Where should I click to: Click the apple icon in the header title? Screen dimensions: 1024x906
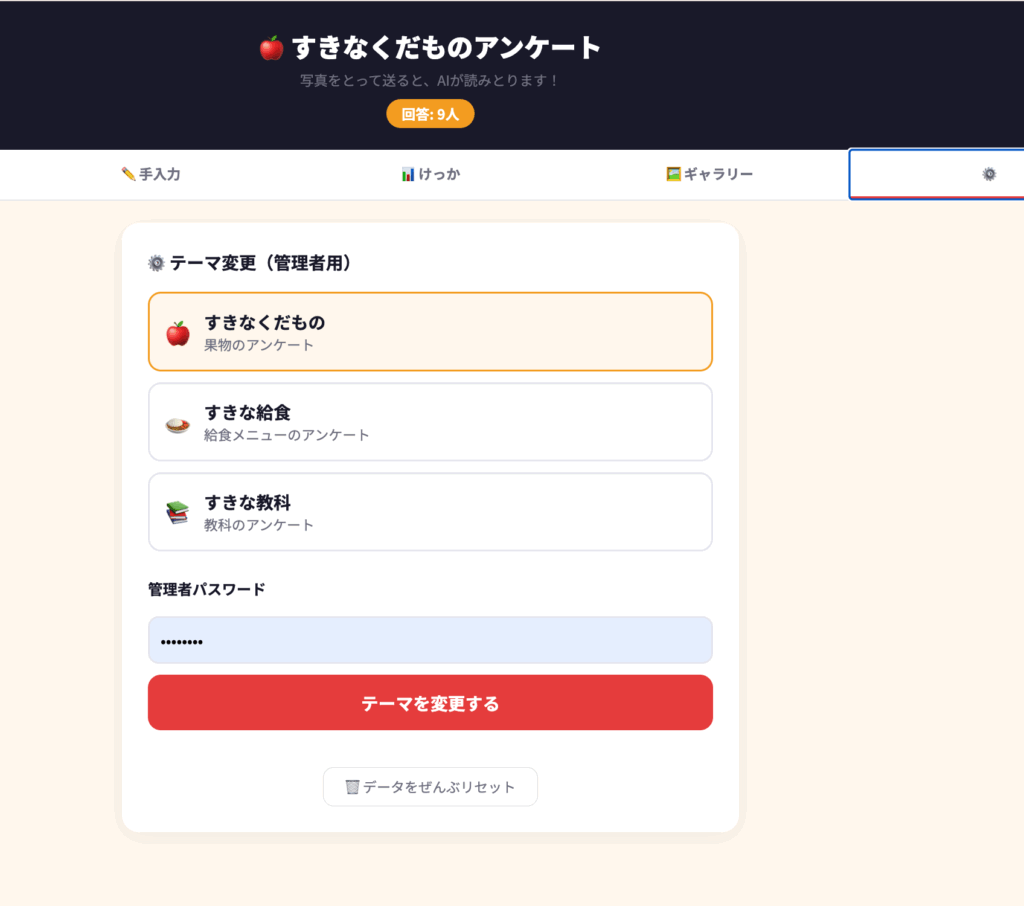coord(271,48)
